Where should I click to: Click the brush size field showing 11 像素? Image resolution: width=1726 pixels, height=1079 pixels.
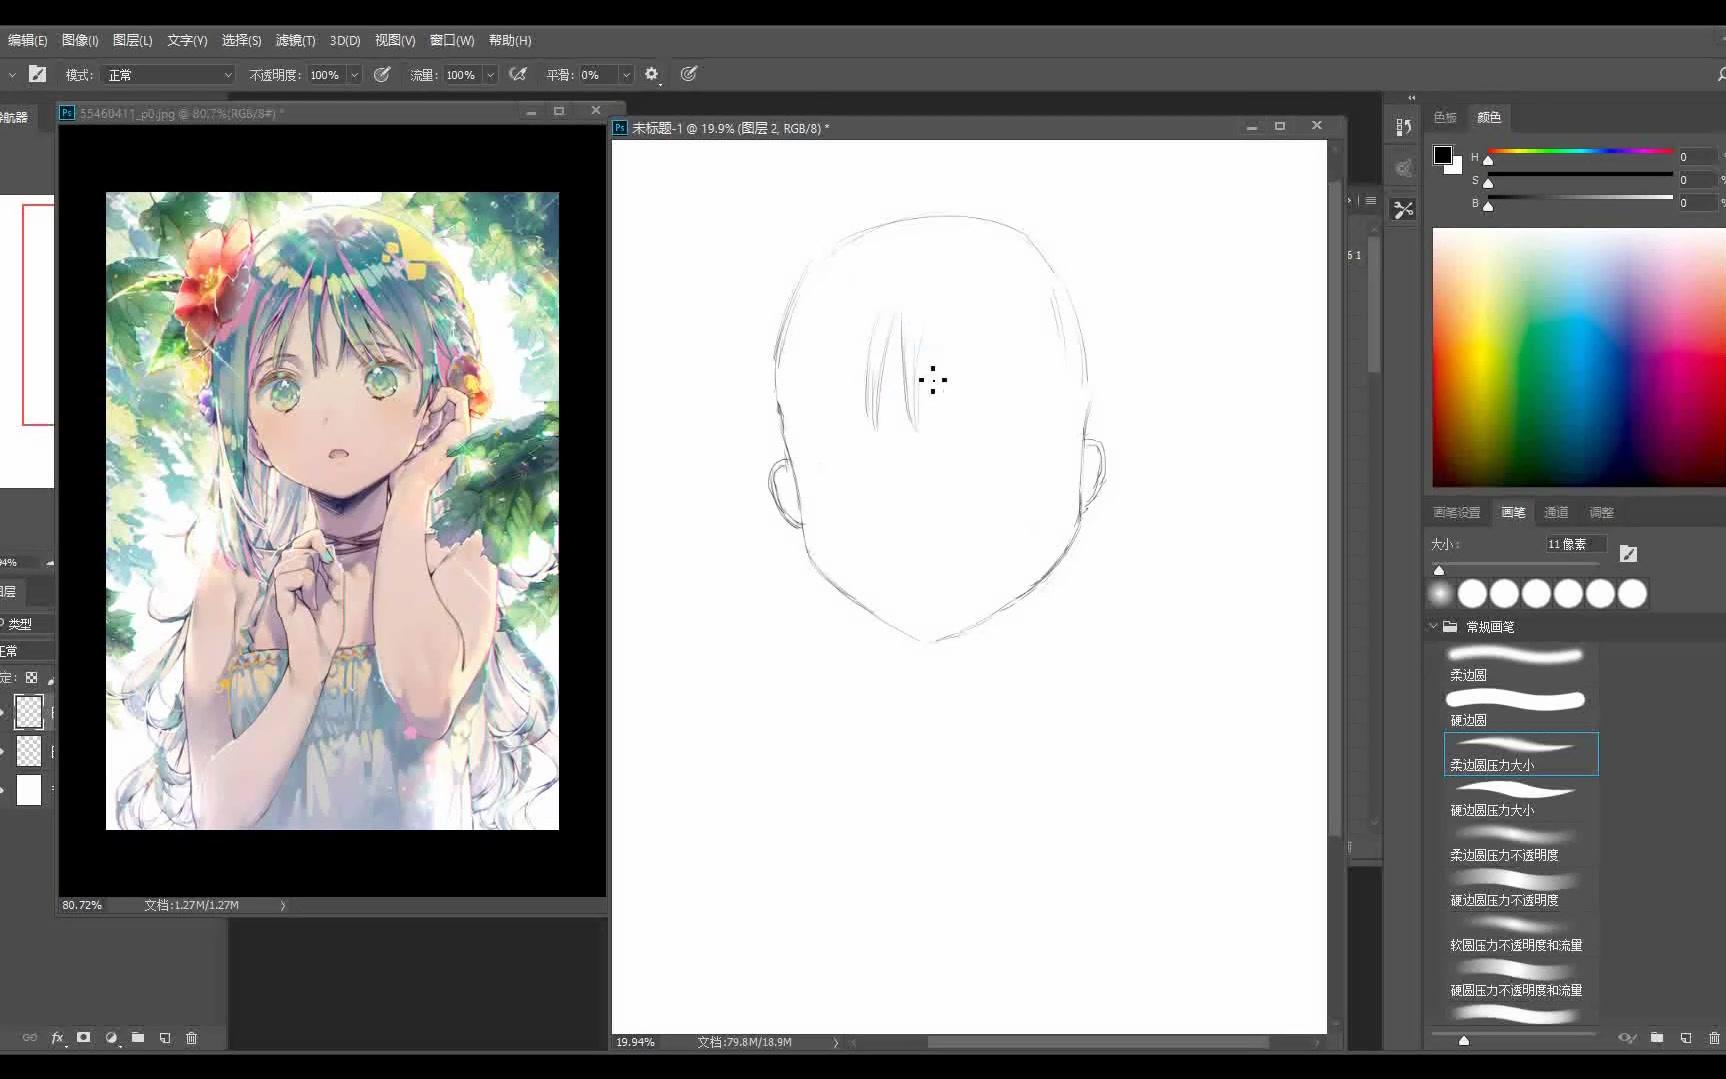pos(1576,544)
